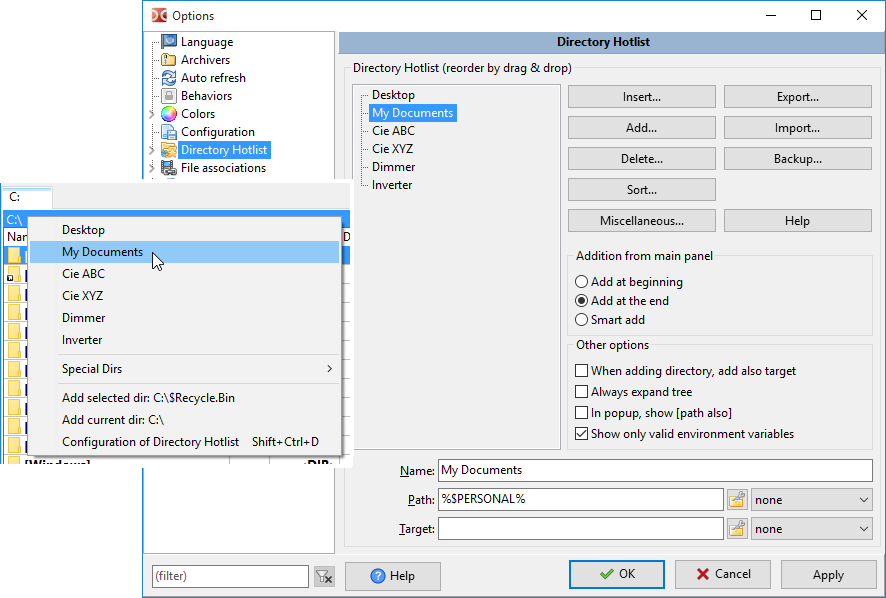Browse for Target using folder icon

coord(737,529)
